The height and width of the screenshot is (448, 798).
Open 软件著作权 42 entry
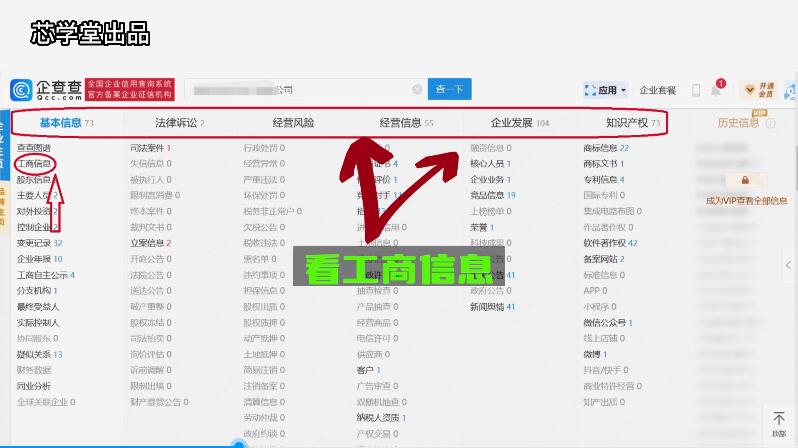coord(610,243)
